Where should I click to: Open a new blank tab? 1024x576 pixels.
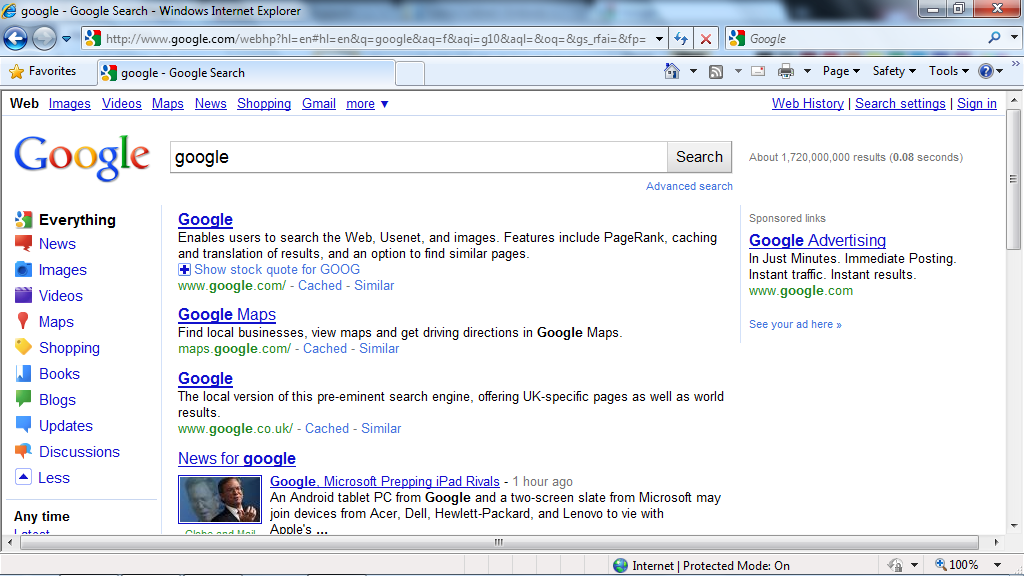pyautogui.click(x=409, y=73)
